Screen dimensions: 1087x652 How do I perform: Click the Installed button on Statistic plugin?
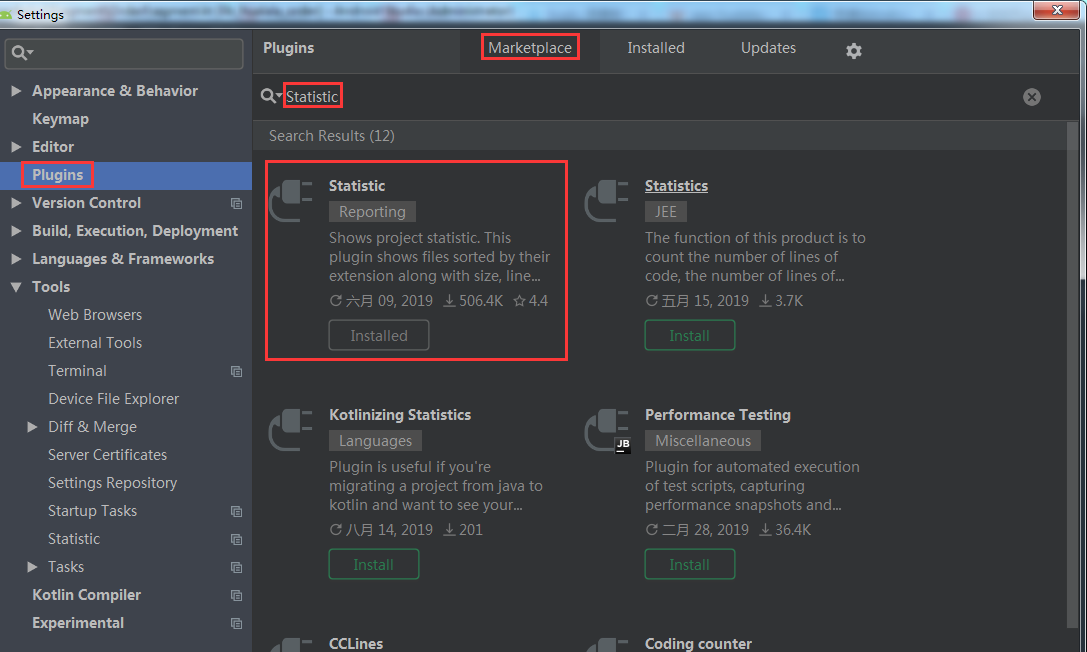379,335
